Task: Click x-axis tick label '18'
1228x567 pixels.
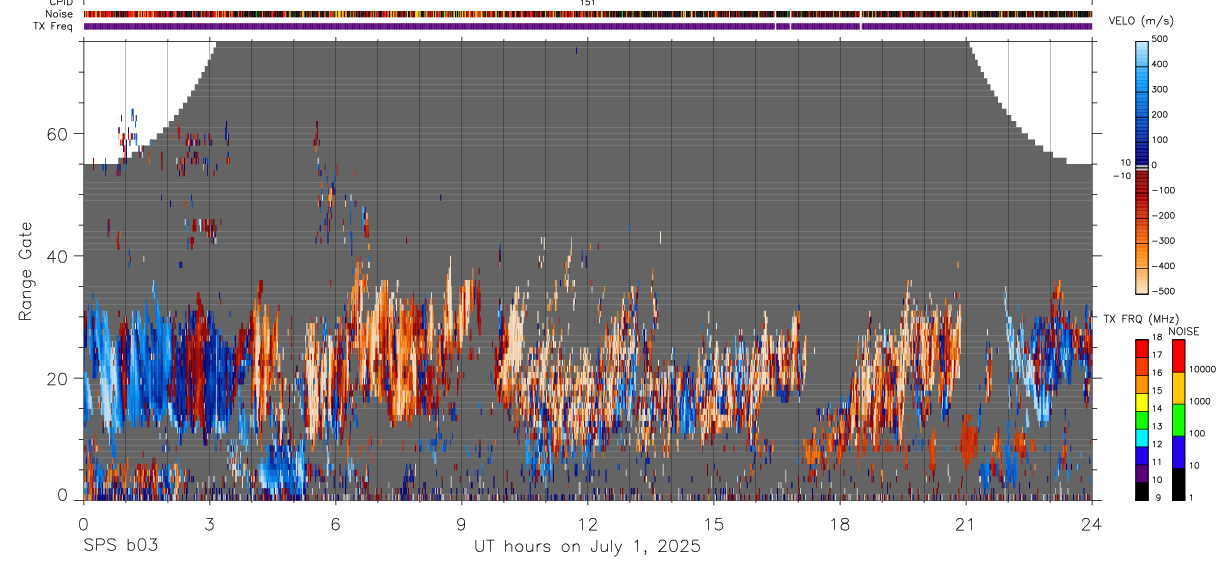Action: coord(840,524)
